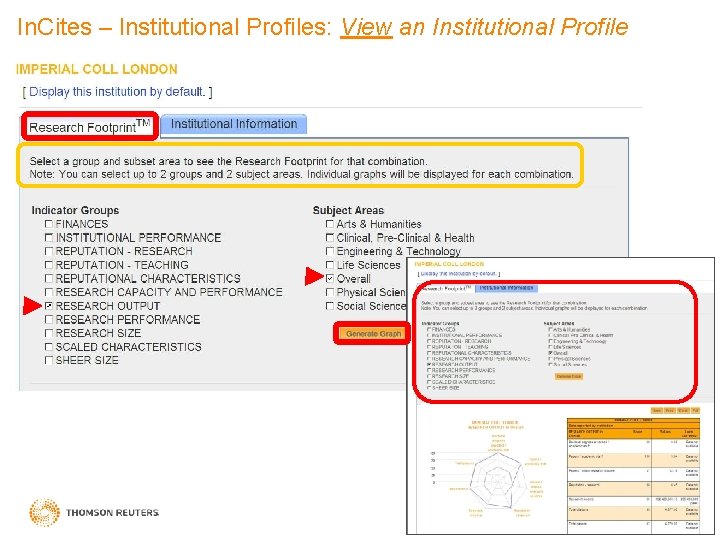720x540 pixels.
Task: Tick the FINANCES checkbox
Action: (x=49, y=224)
